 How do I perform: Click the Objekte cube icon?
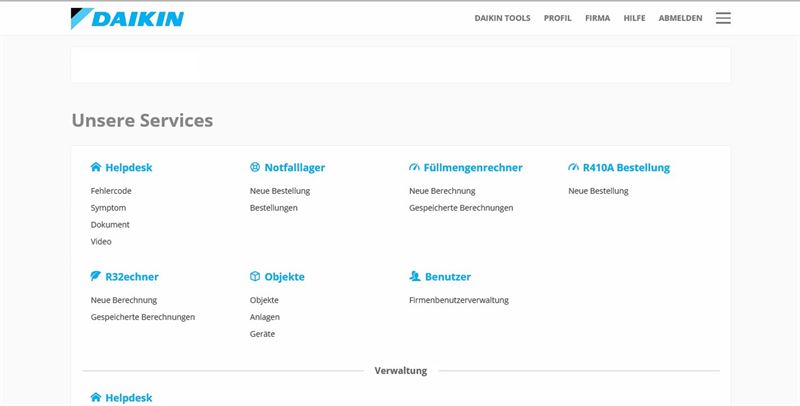pos(255,277)
